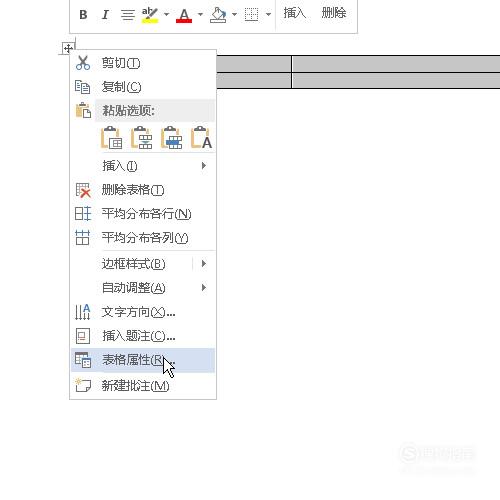Click the insert caption icon
The height and width of the screenshot is (500, 500).
(x=83, y=336)
